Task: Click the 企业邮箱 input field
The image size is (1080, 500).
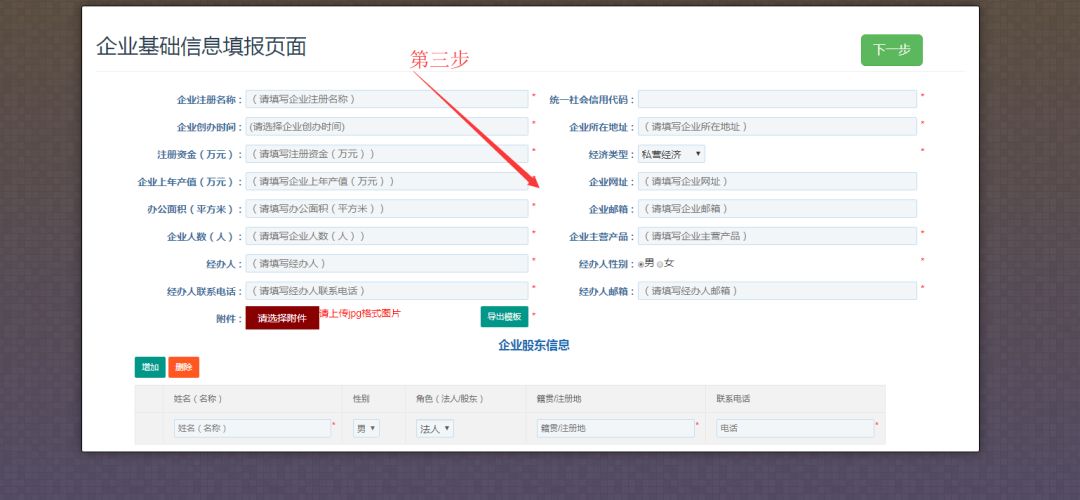Action: click(x=777, y=209)
